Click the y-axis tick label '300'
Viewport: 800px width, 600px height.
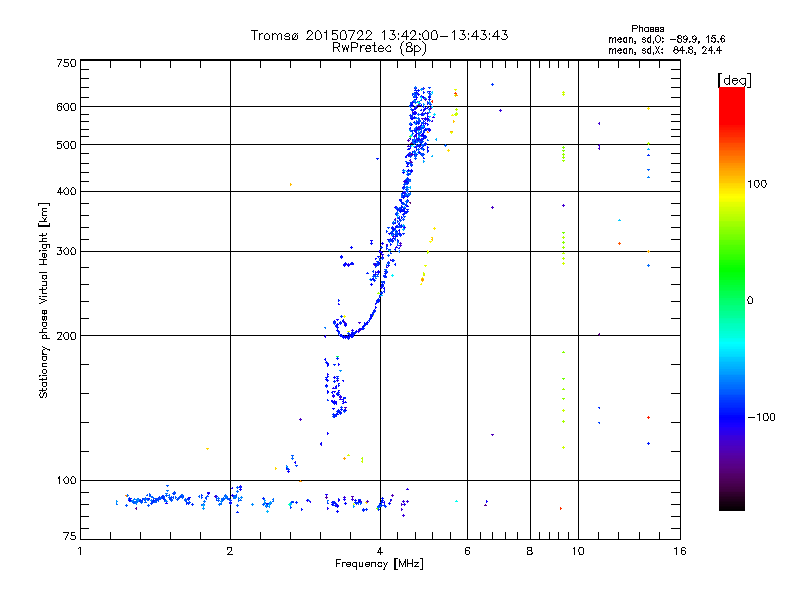66,251
